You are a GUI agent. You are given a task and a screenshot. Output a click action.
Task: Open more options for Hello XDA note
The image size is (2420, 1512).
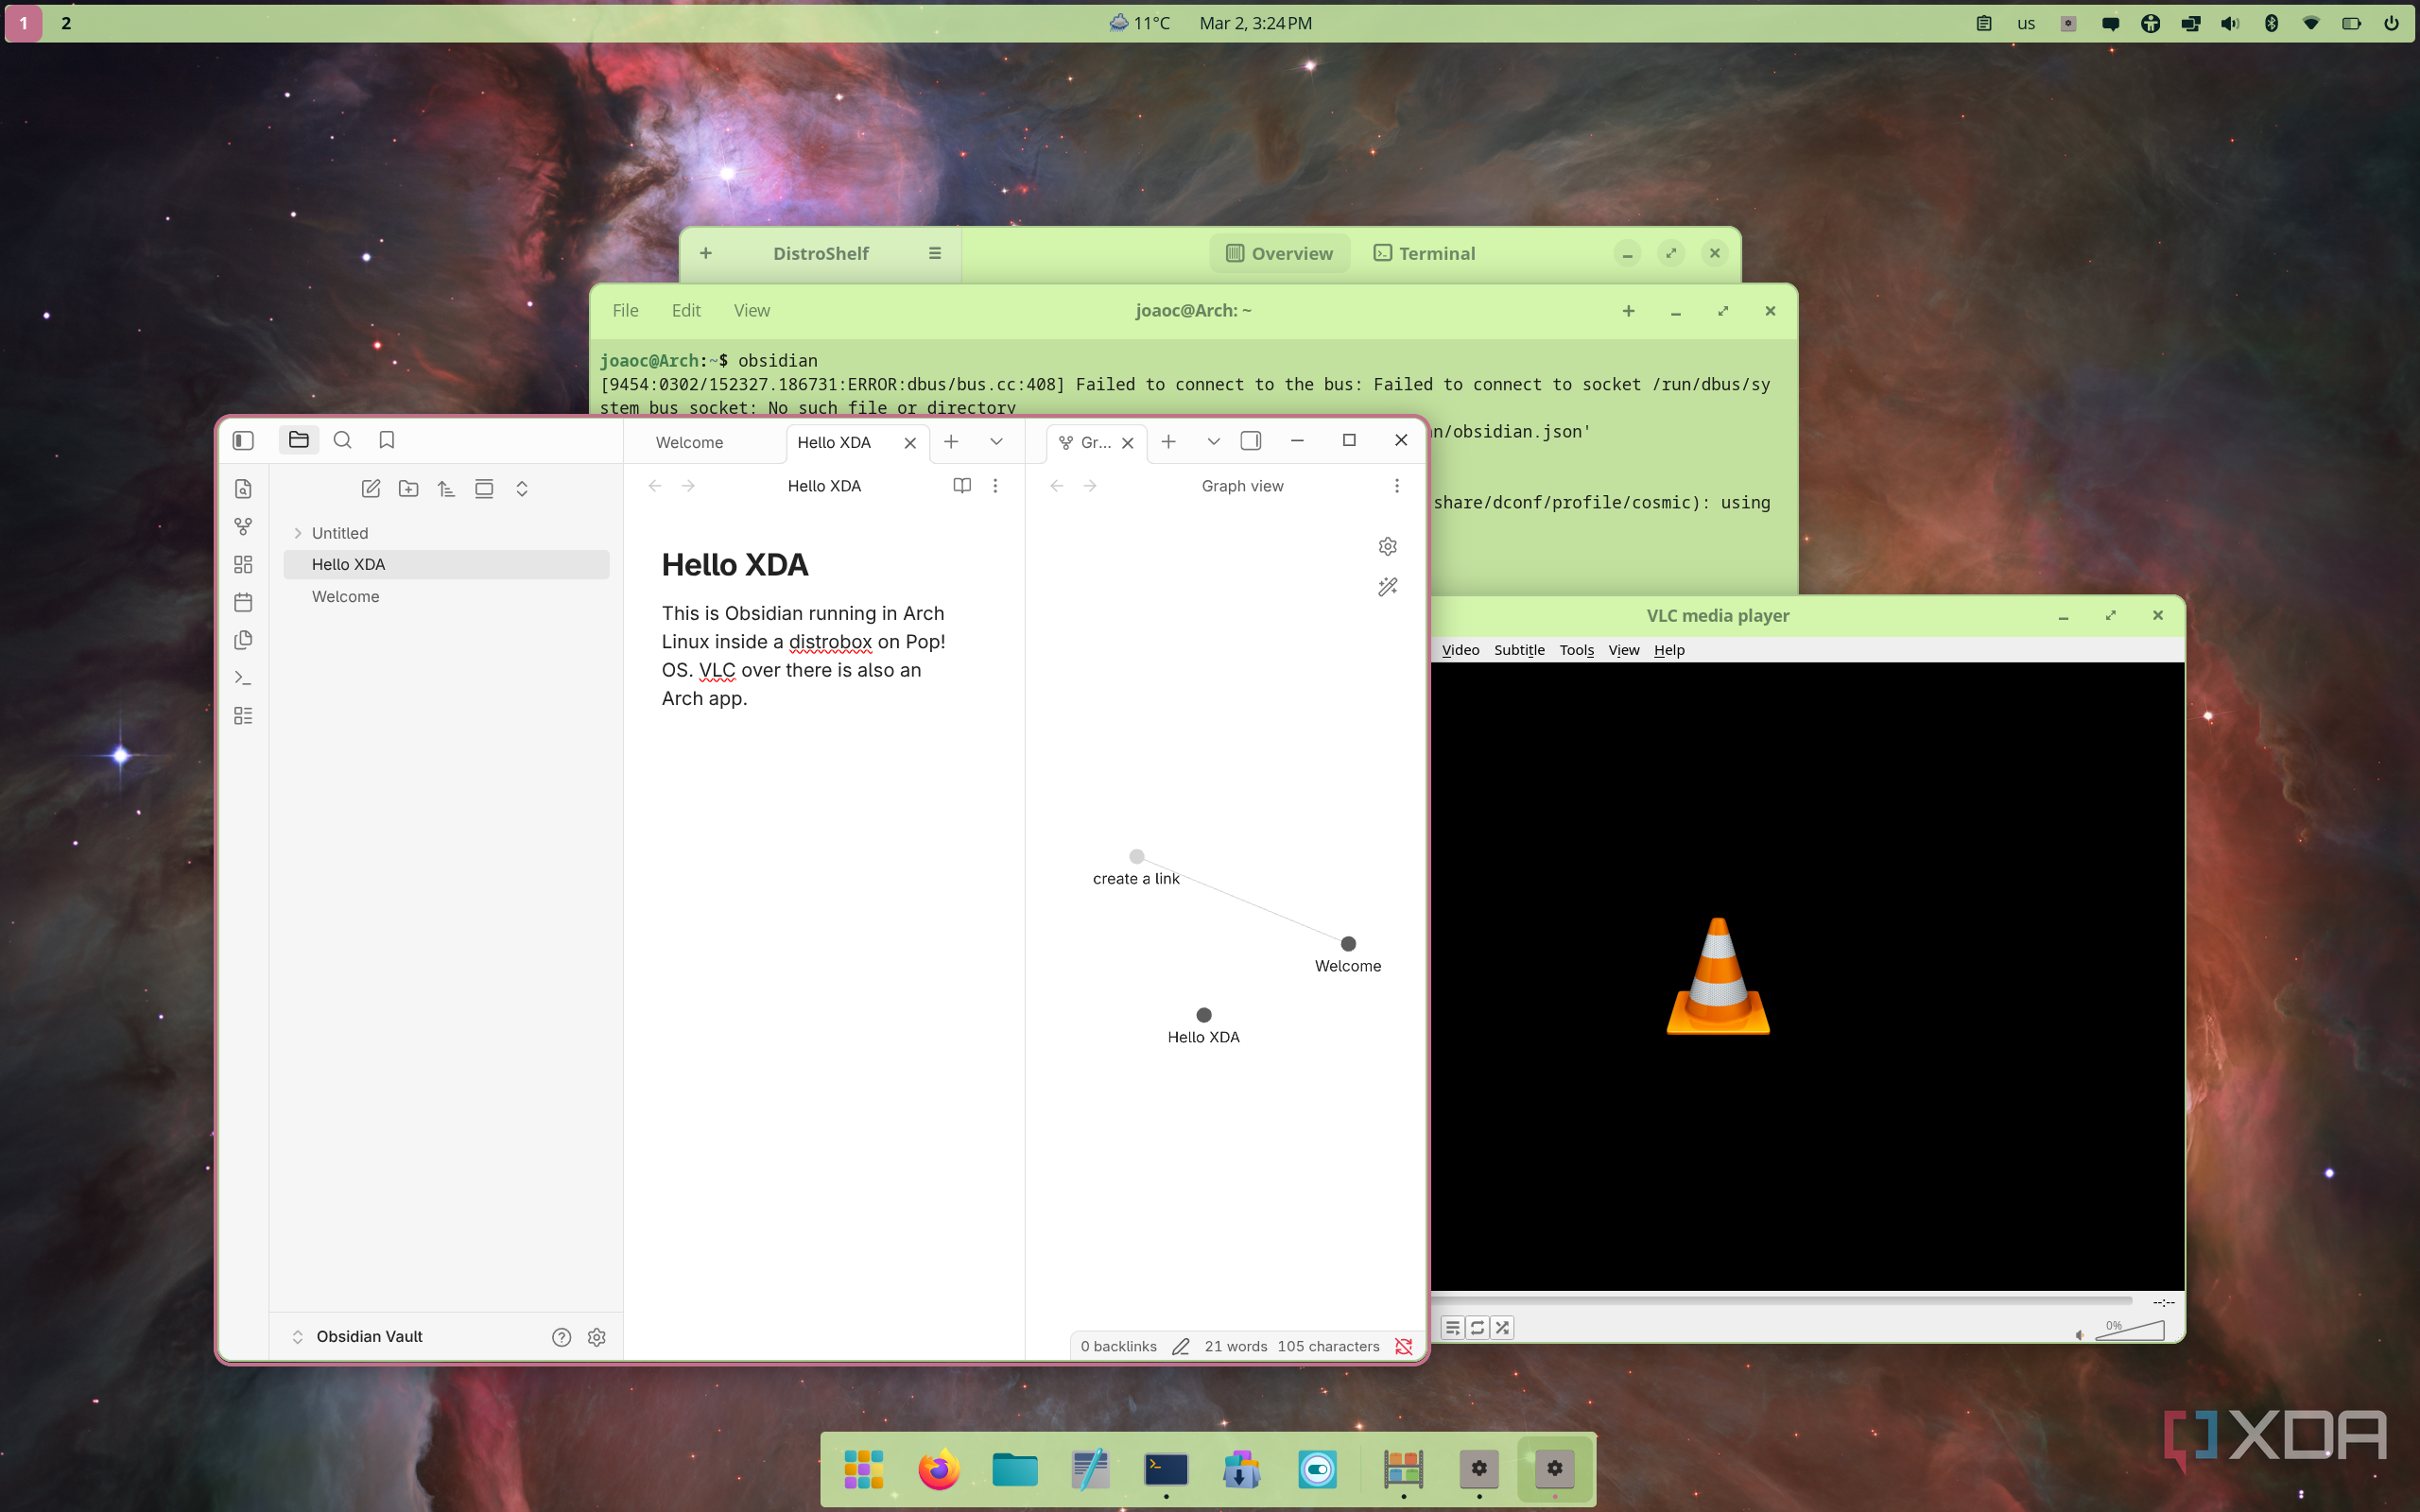pyautogui.click(x=995, y=486)
